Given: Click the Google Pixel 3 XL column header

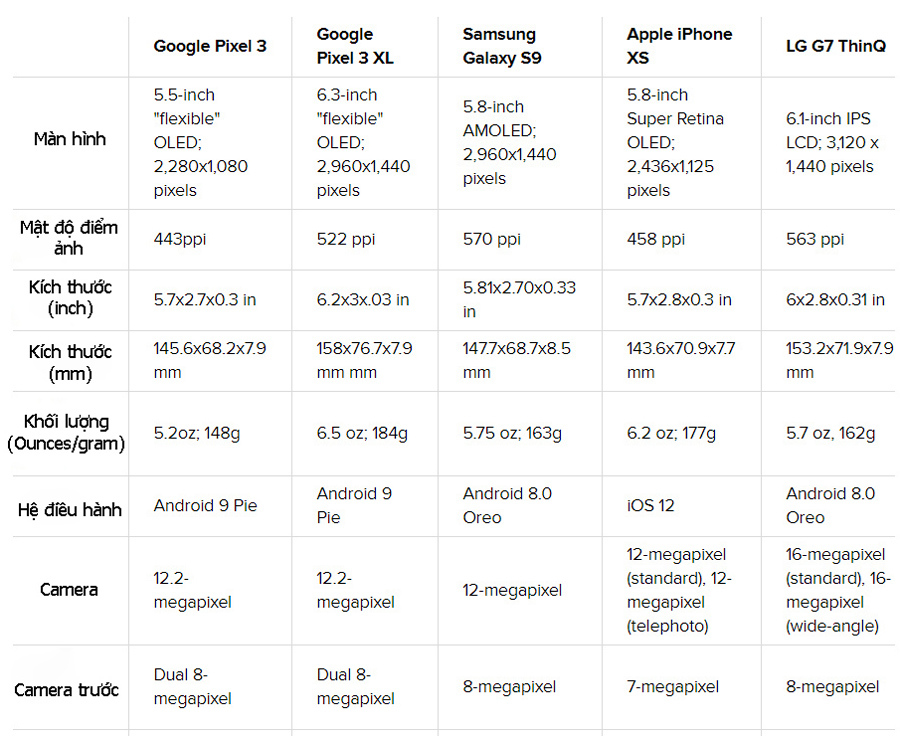Looking at the screenshot, I should (x=355, y=46).
